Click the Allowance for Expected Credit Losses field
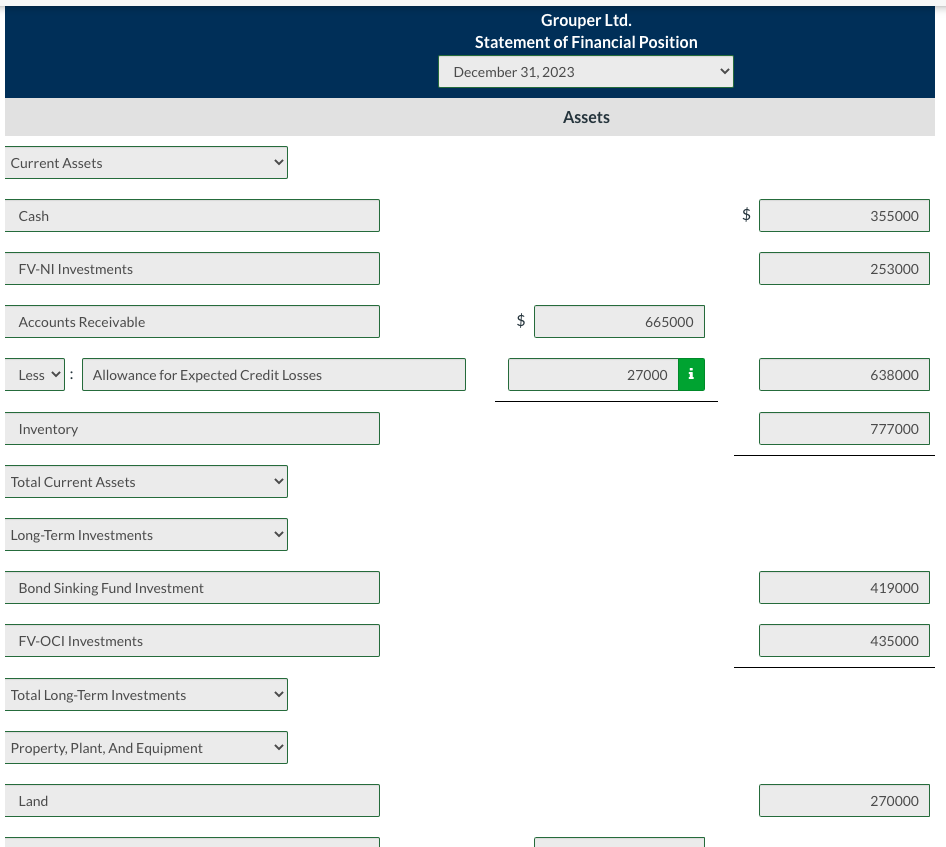The width and height of the screenshot is (946, 847). pyautogui.click(x=274, y=375)
